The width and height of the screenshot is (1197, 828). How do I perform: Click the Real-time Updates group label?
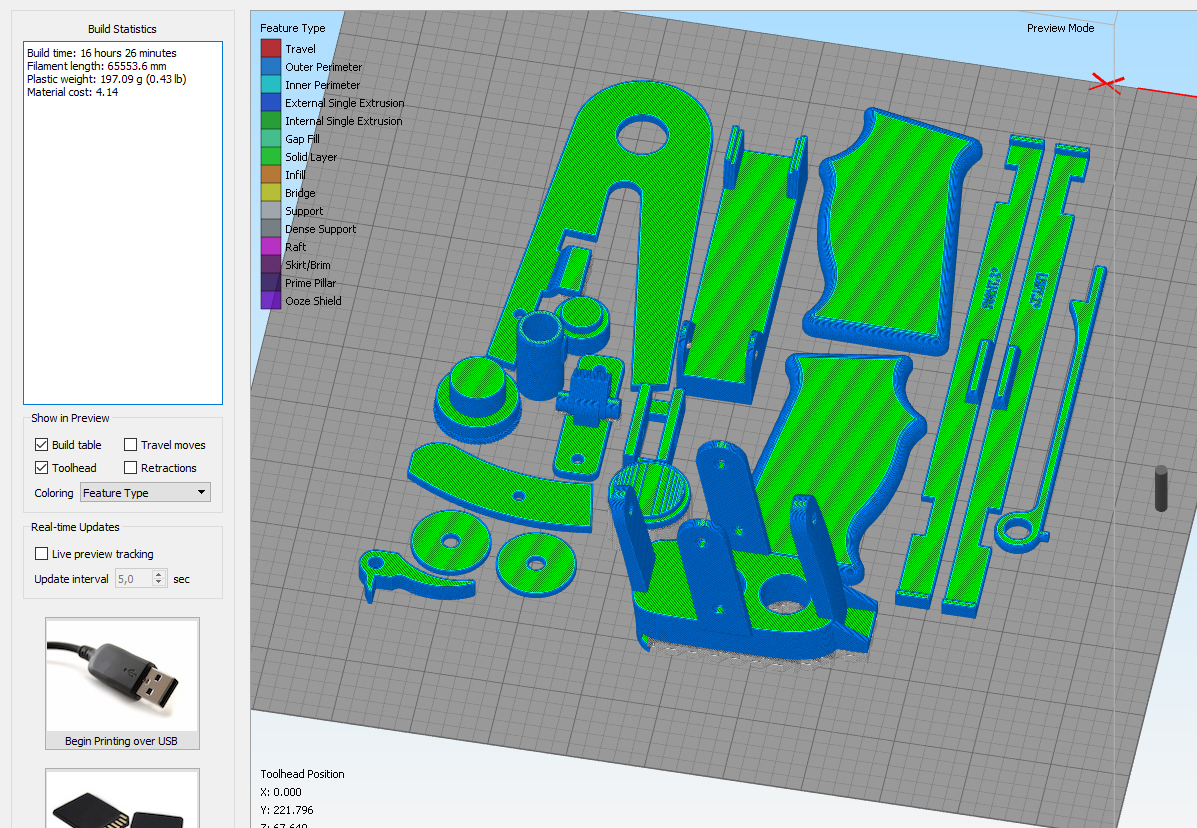pyautogui.click(x=76, y=527)
